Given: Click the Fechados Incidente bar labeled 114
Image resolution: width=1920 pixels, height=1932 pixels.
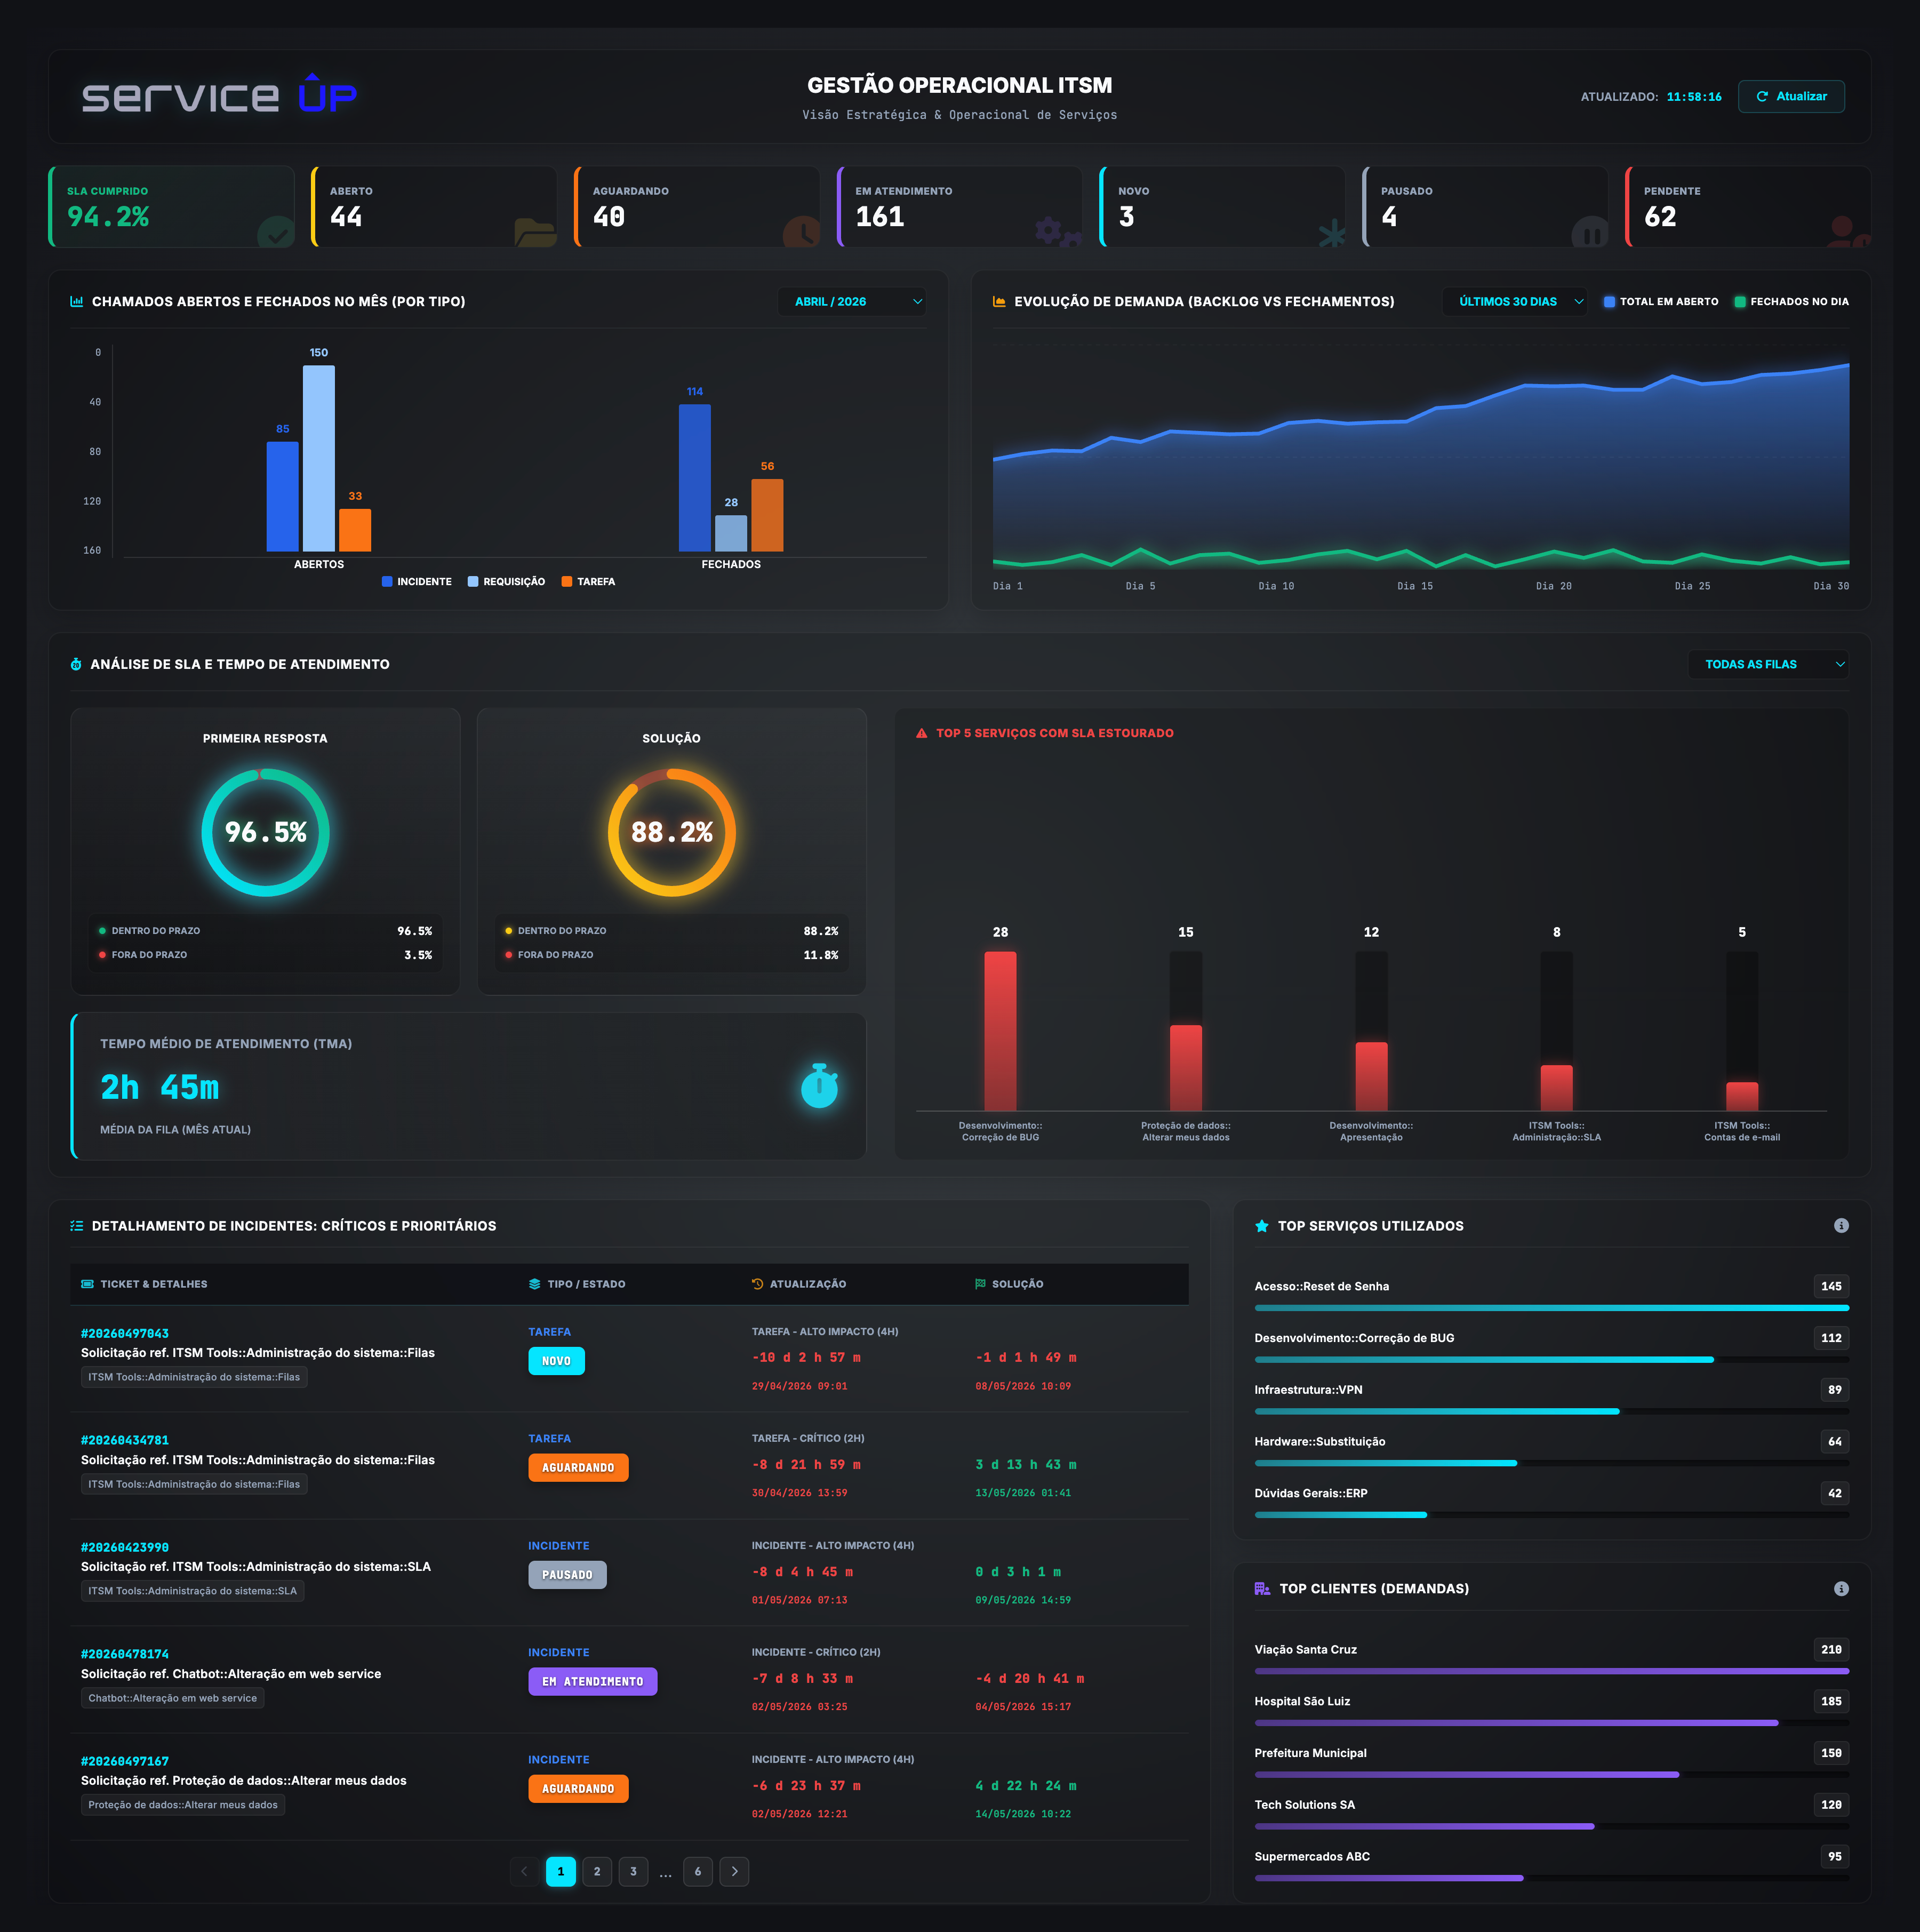Looking at the screenshot, I should (694, 478).
